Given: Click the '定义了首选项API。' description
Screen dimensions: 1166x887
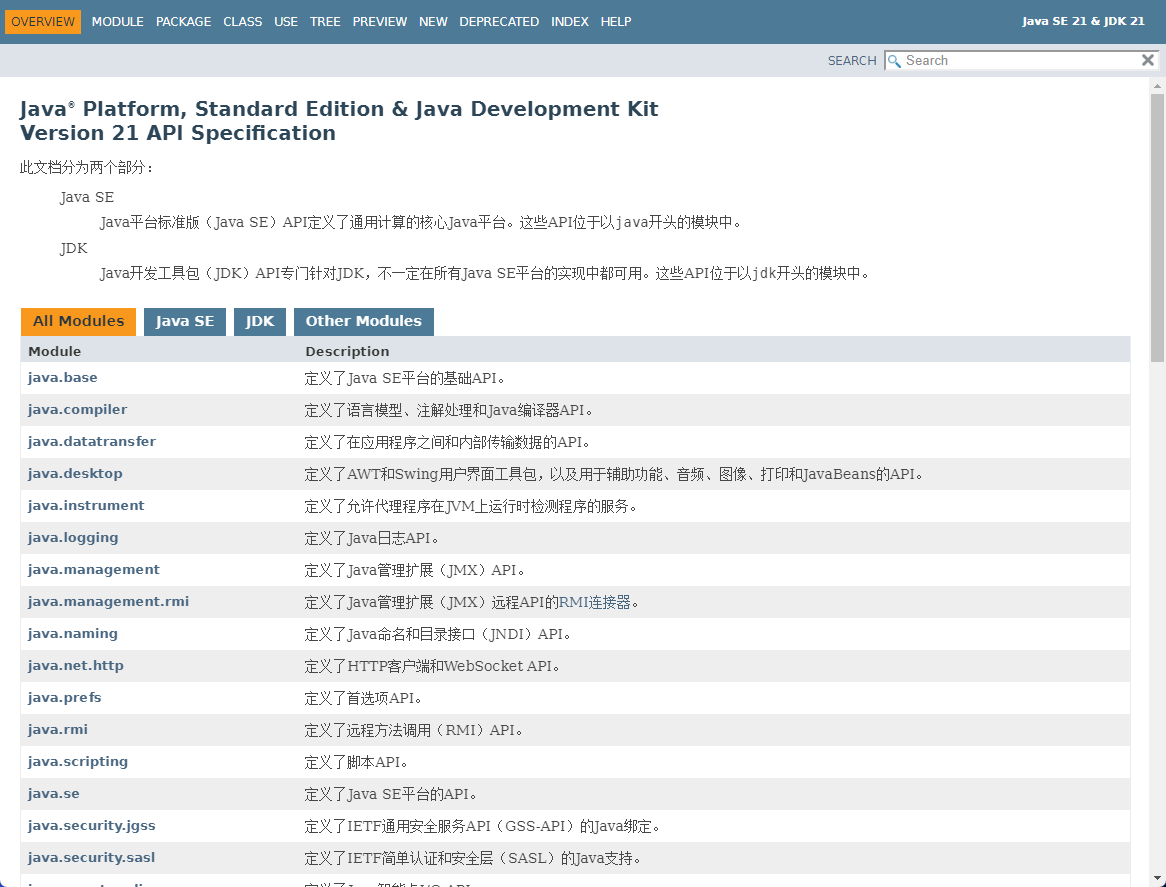Looking at the screenshot, I should (364, 698).
